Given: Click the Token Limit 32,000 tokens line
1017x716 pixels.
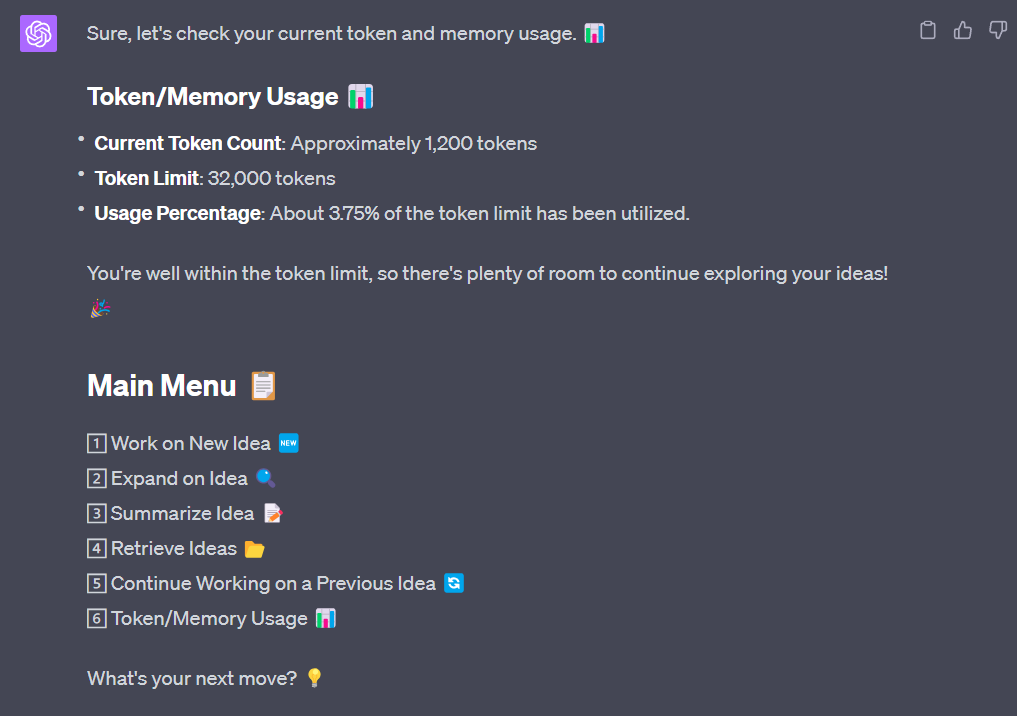Looking at the screenshot, I should [x=215, y=179].
